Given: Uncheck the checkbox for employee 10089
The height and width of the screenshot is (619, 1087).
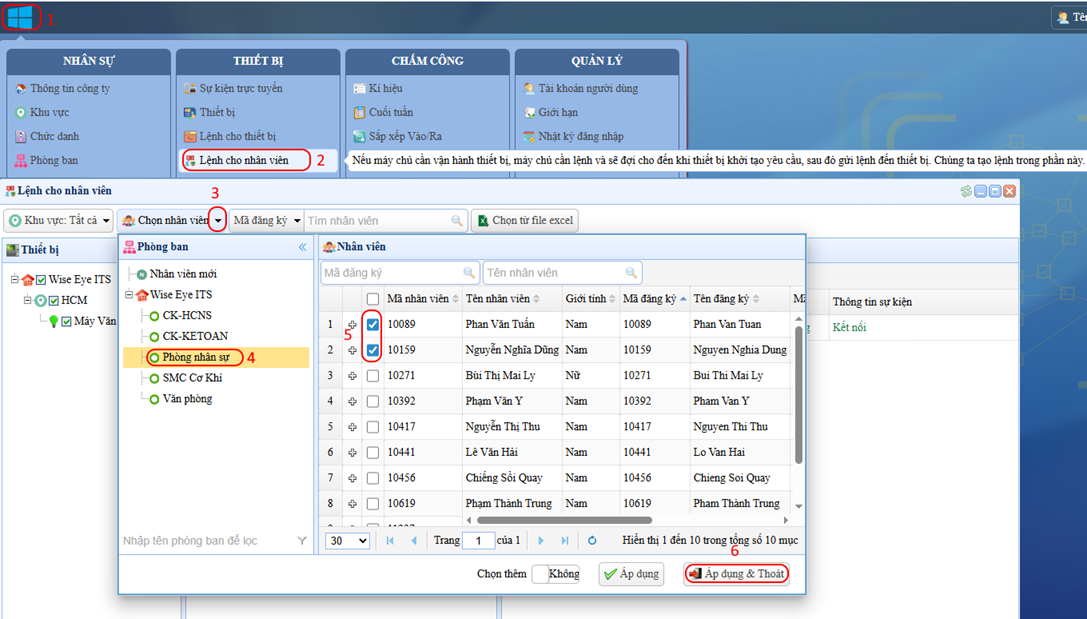Looking at the screenshot, I should click(x=372, y=324).
